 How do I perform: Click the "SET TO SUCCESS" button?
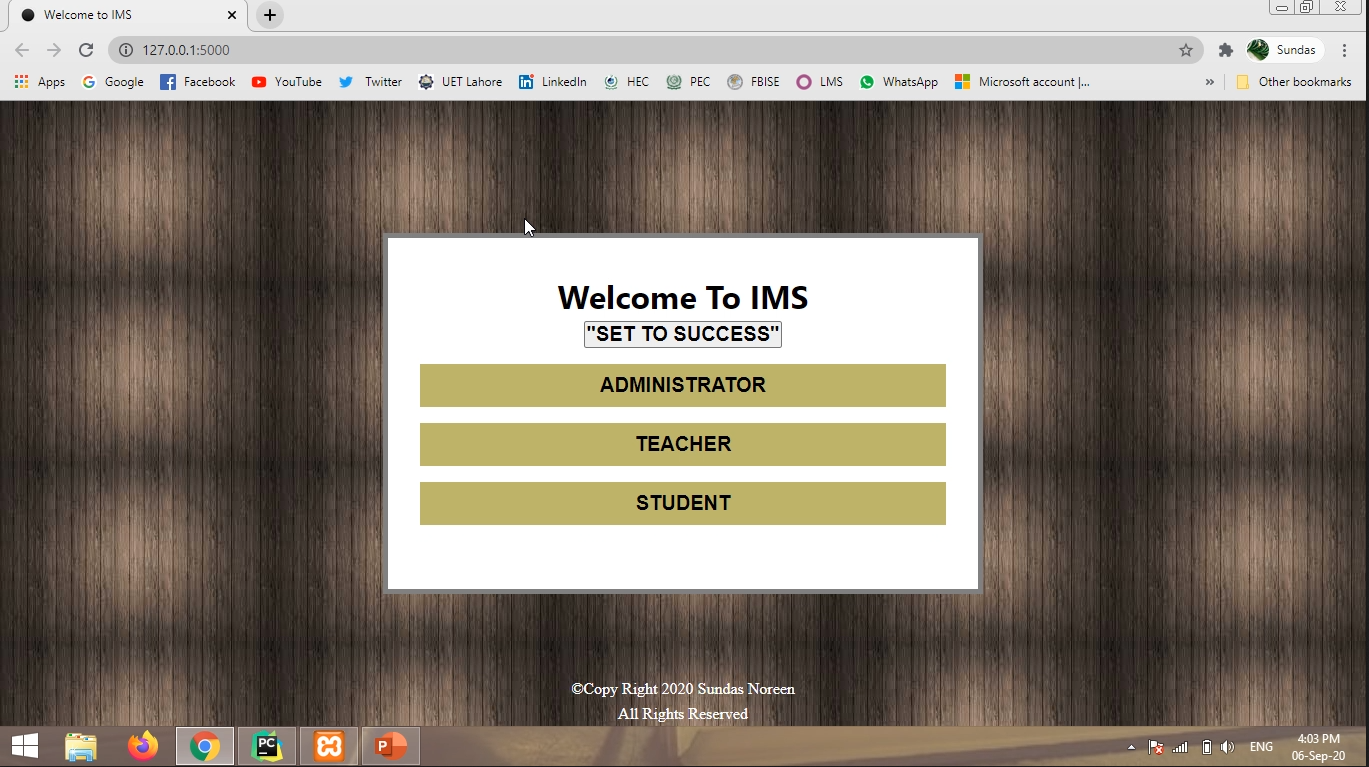click(x=683, y=334)
